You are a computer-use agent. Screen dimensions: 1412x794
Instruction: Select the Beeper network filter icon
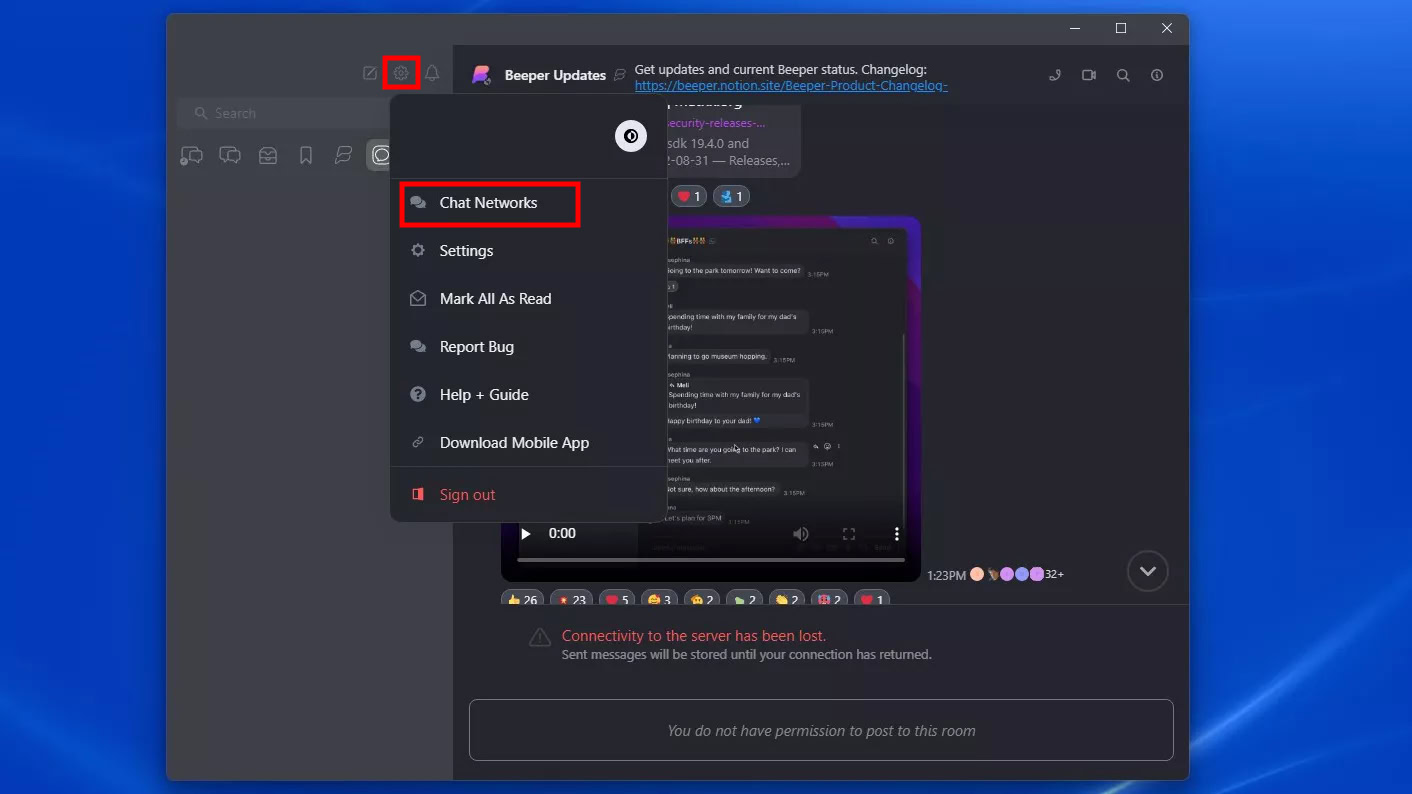click(344, 155)
